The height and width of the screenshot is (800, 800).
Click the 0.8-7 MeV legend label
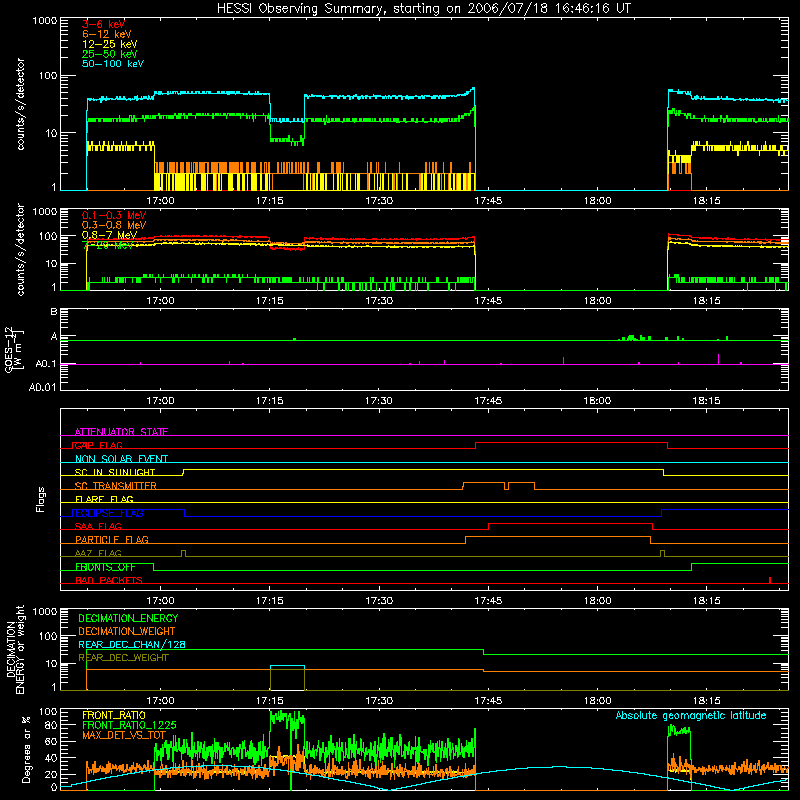click(109, 235)
